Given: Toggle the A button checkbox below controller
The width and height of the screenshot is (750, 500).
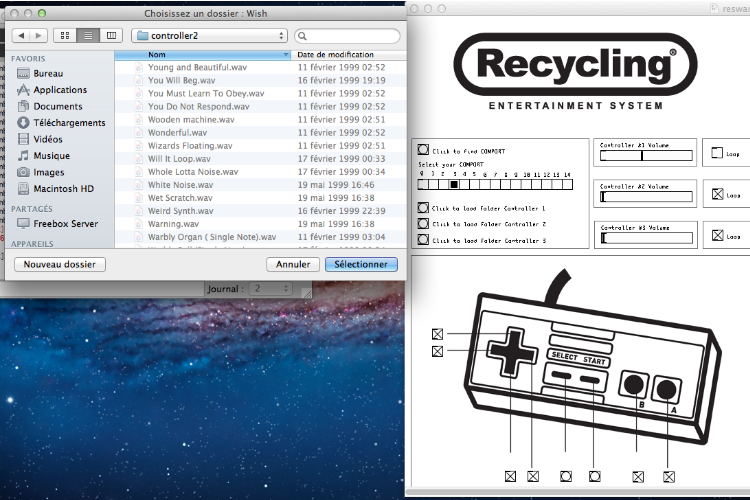Looking at the screenshot, I should [669, 477].
